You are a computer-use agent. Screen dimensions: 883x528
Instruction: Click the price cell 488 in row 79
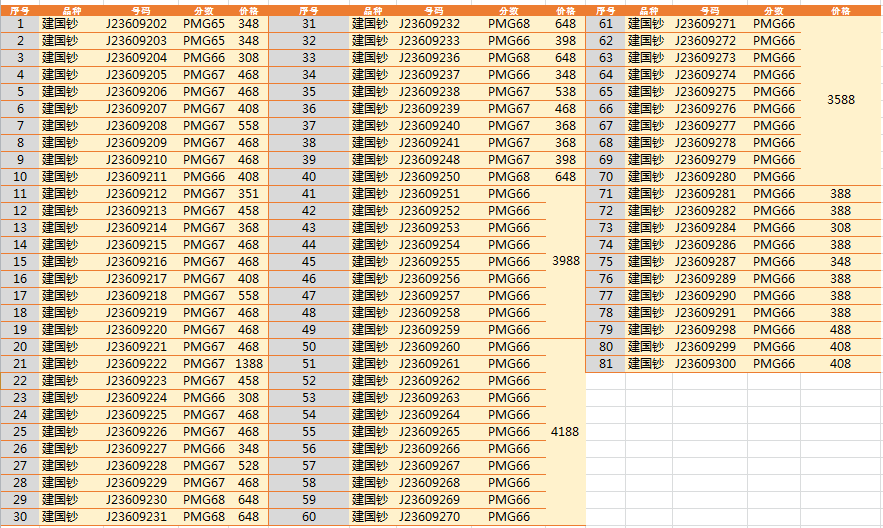pos(841,330)
